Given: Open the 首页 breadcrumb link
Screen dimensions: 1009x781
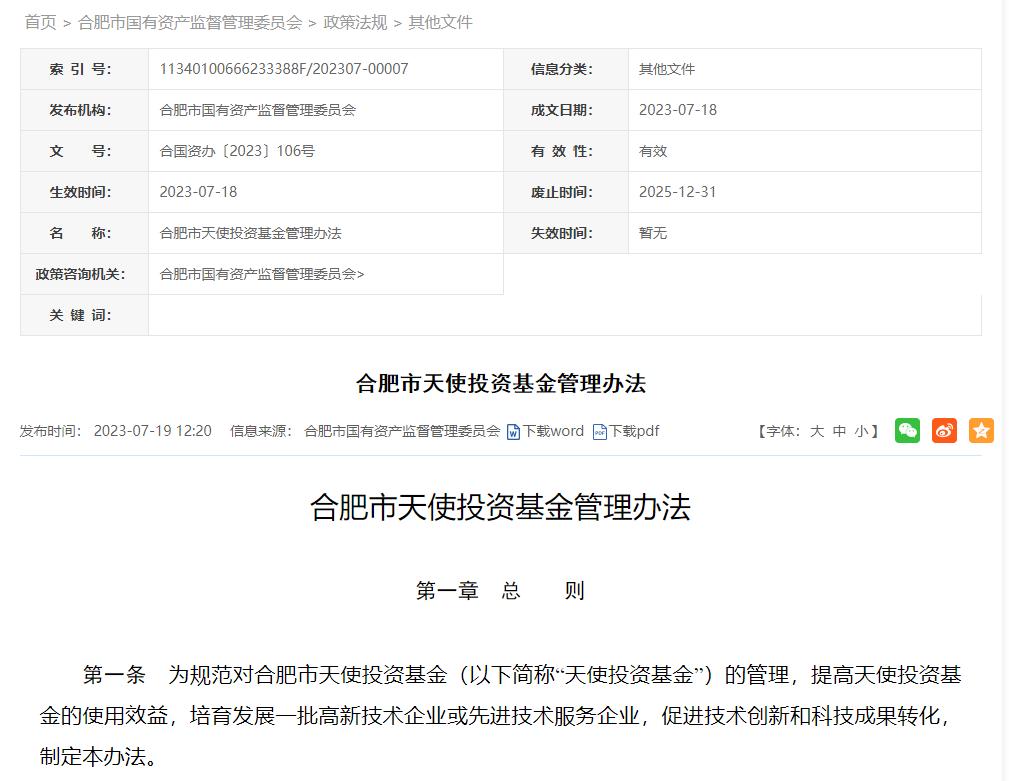Looking at the screenshot, I should click(41, 23).
